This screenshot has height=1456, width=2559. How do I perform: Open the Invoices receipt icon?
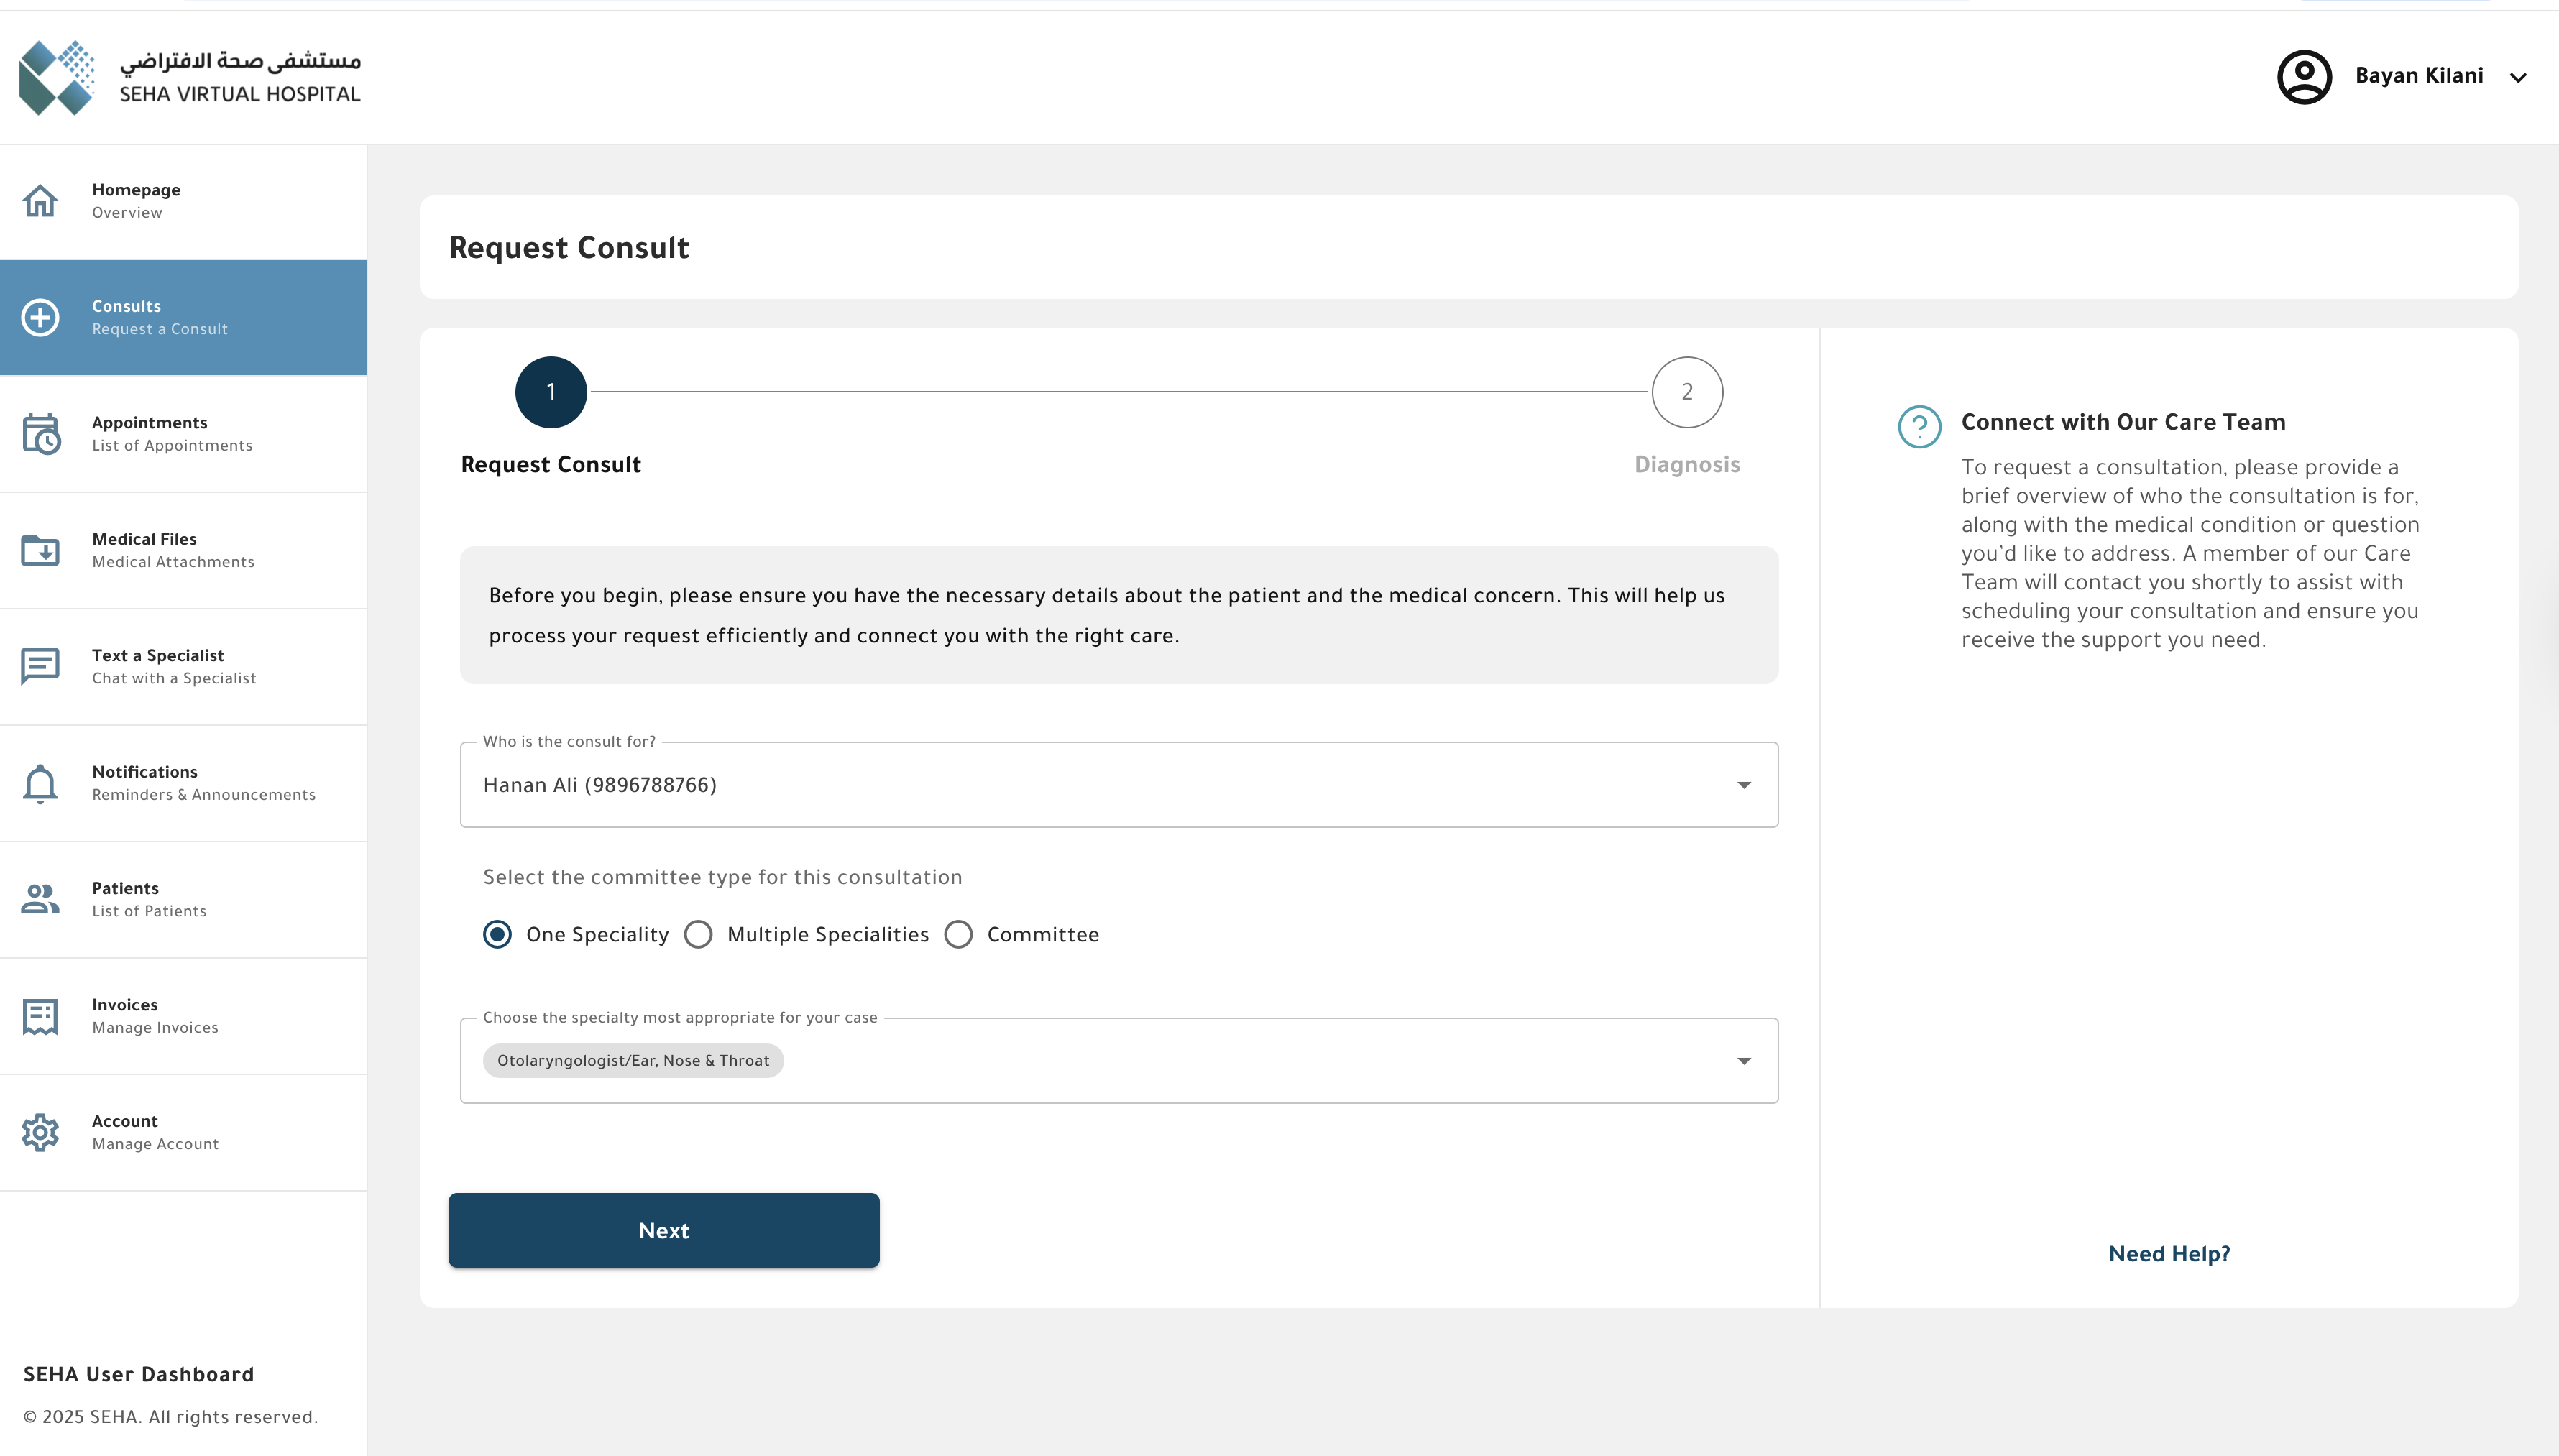40,1016
